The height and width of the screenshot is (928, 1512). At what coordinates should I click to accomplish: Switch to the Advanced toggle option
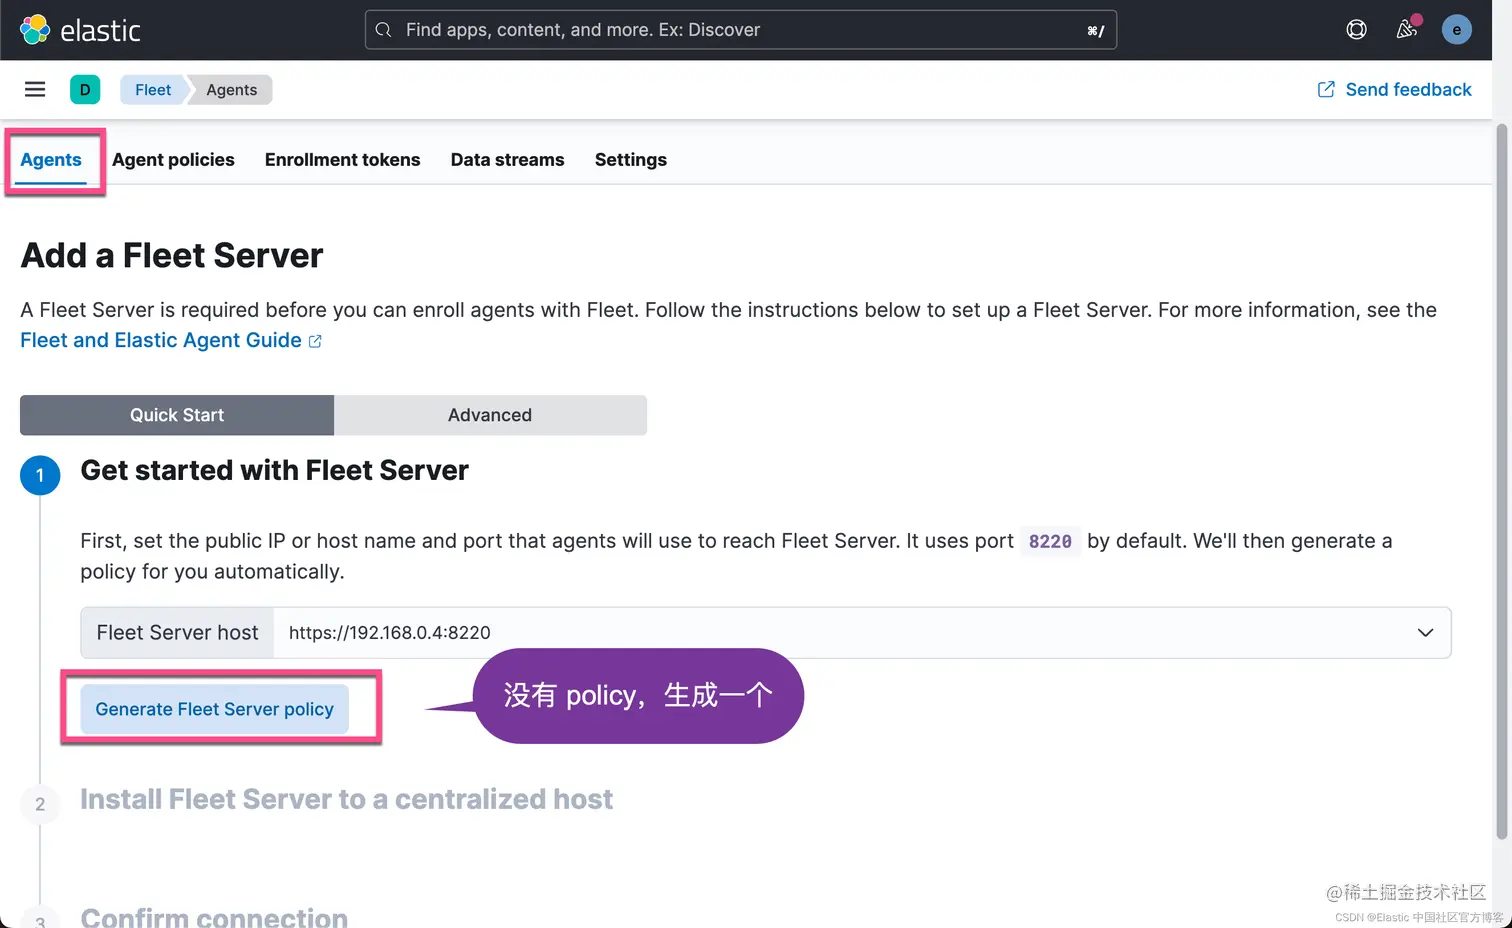[x=490, y=415]
